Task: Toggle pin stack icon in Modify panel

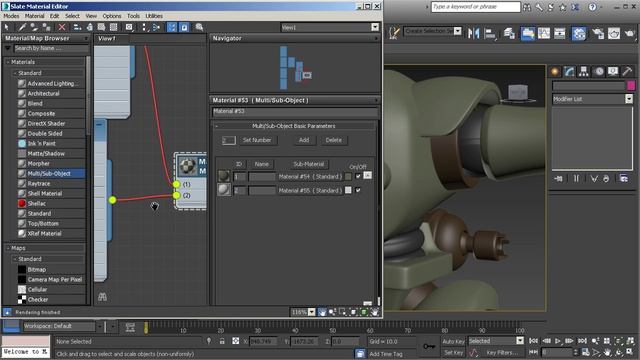Action: coord(558,178)
